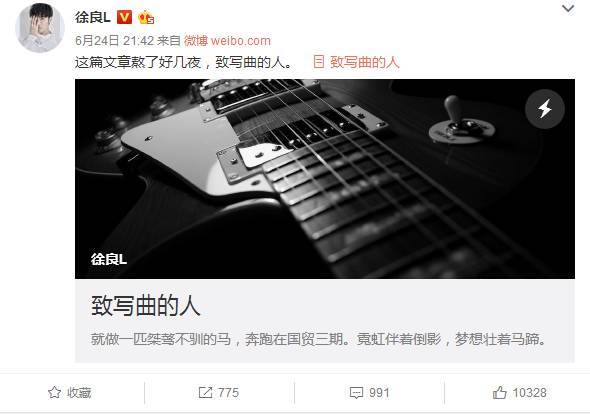This screenshot has height=414, width=590.
Task: Tap the lightning bolt quick-read icon
Action: [544, 109]
